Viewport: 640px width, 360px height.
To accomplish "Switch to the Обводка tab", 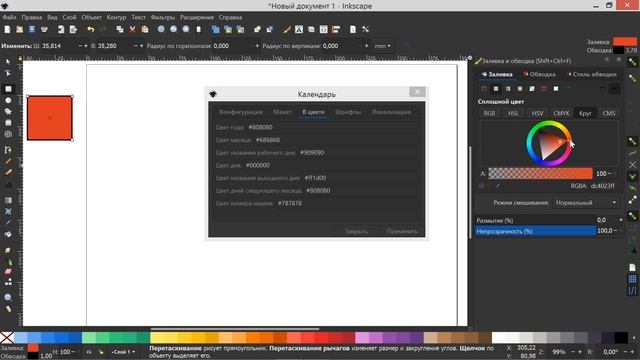I will pos(539,74).
